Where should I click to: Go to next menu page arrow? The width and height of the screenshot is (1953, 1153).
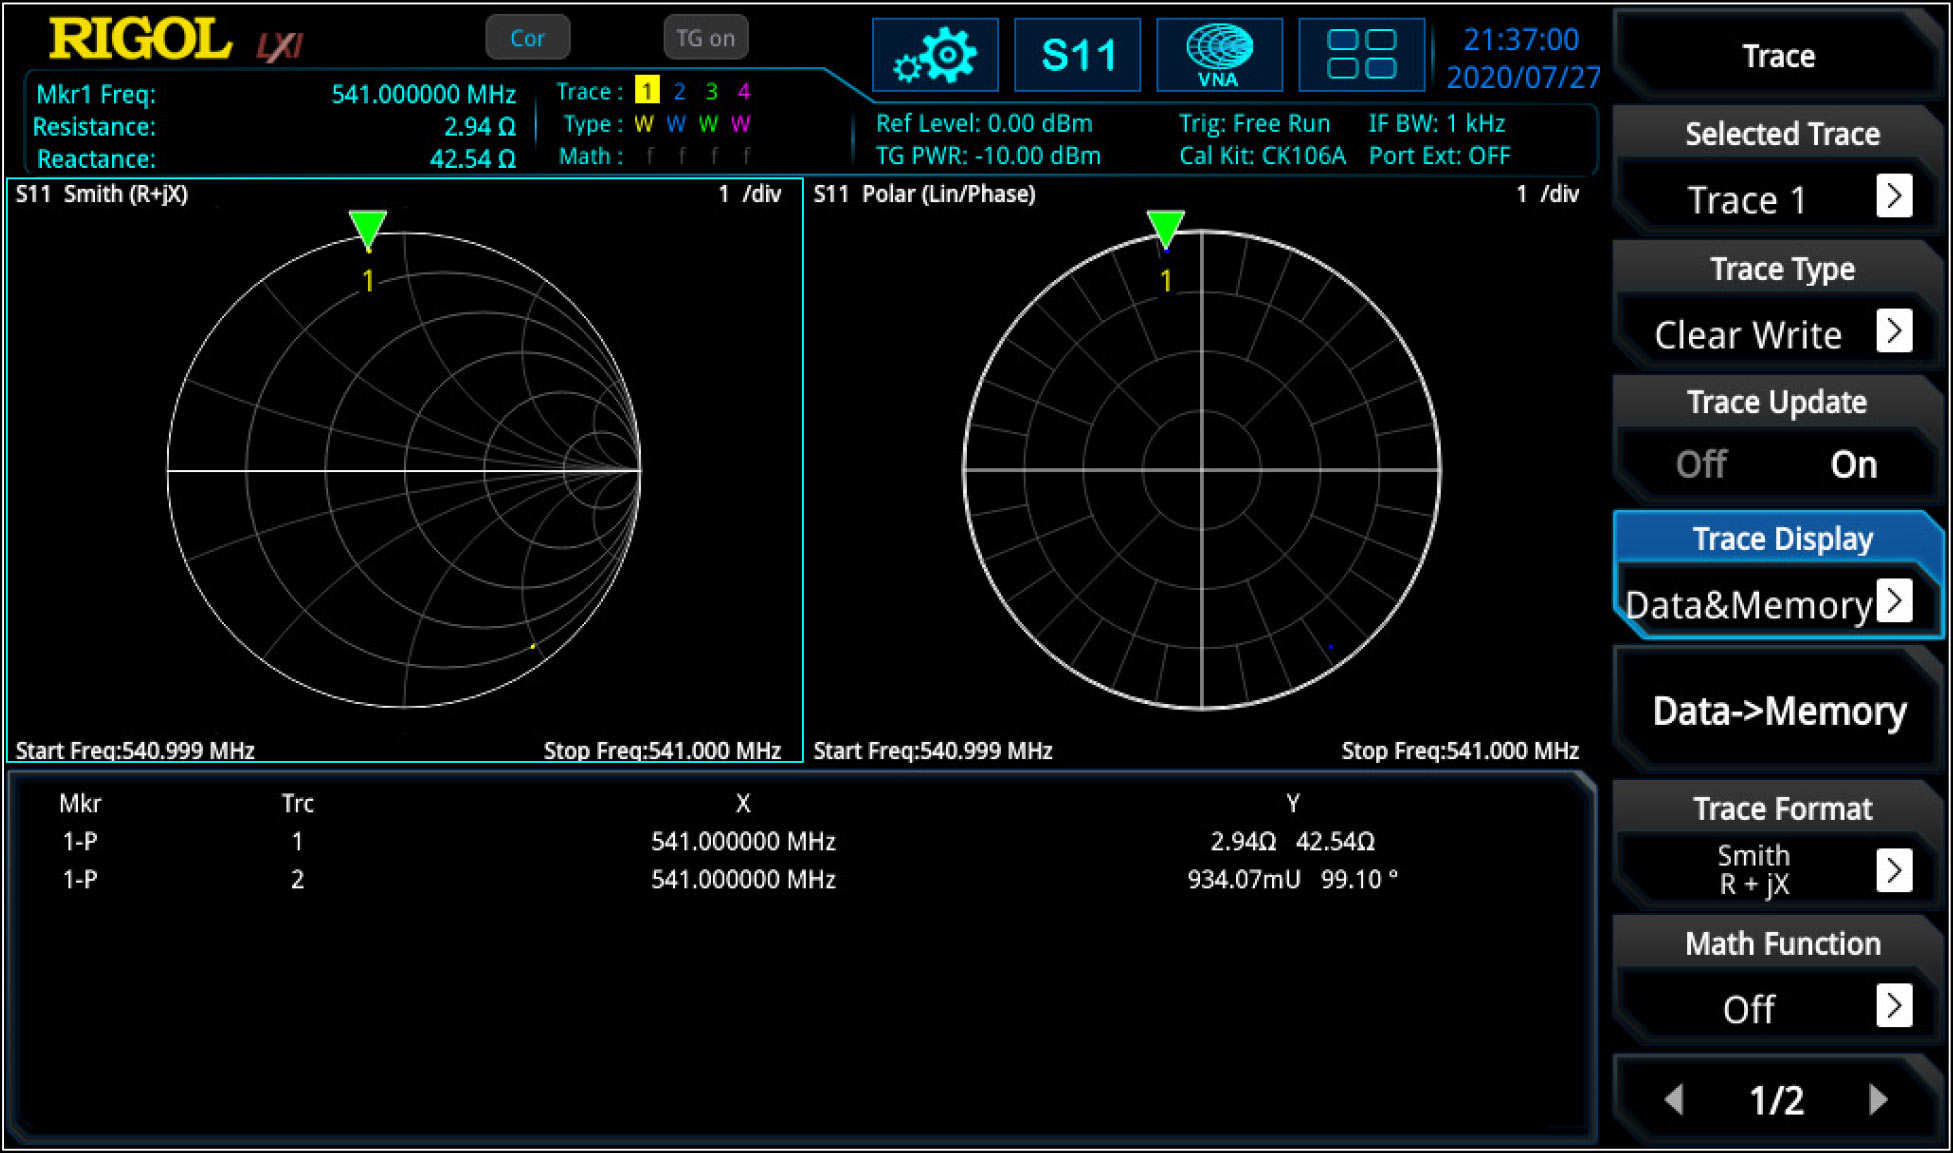point(1878,1100)
